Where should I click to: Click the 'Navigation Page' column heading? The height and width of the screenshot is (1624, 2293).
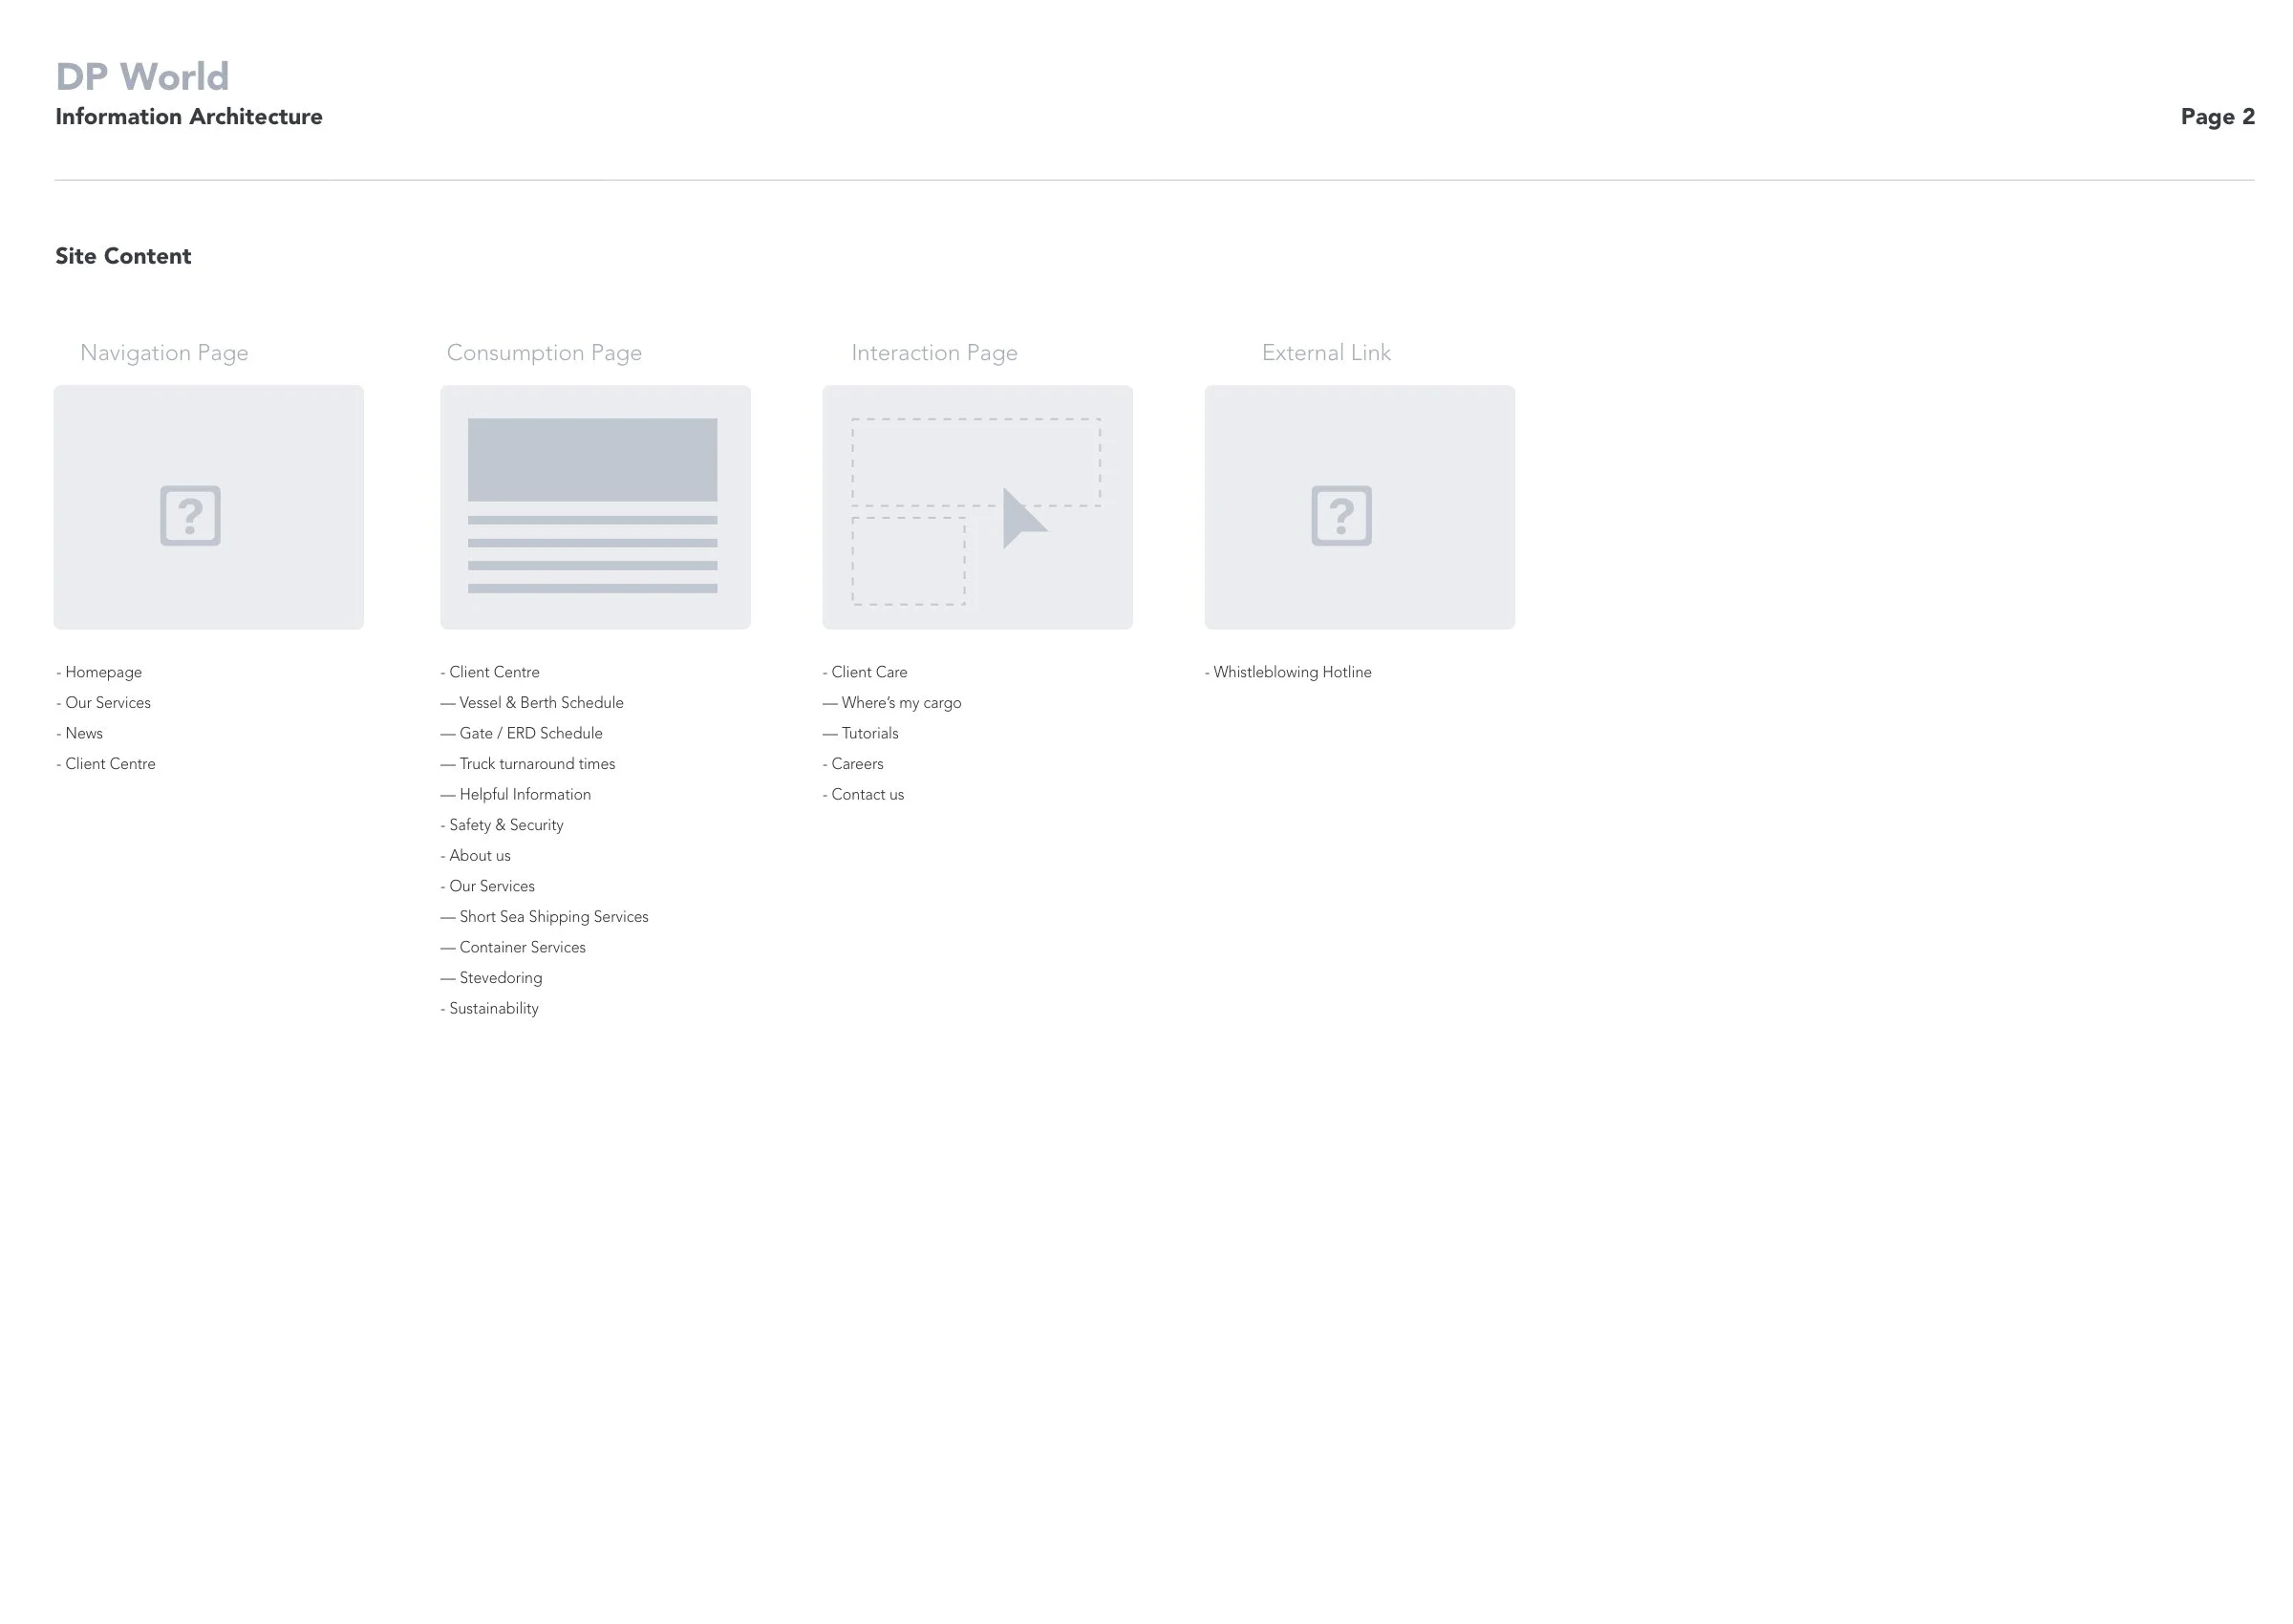point(164,353)
